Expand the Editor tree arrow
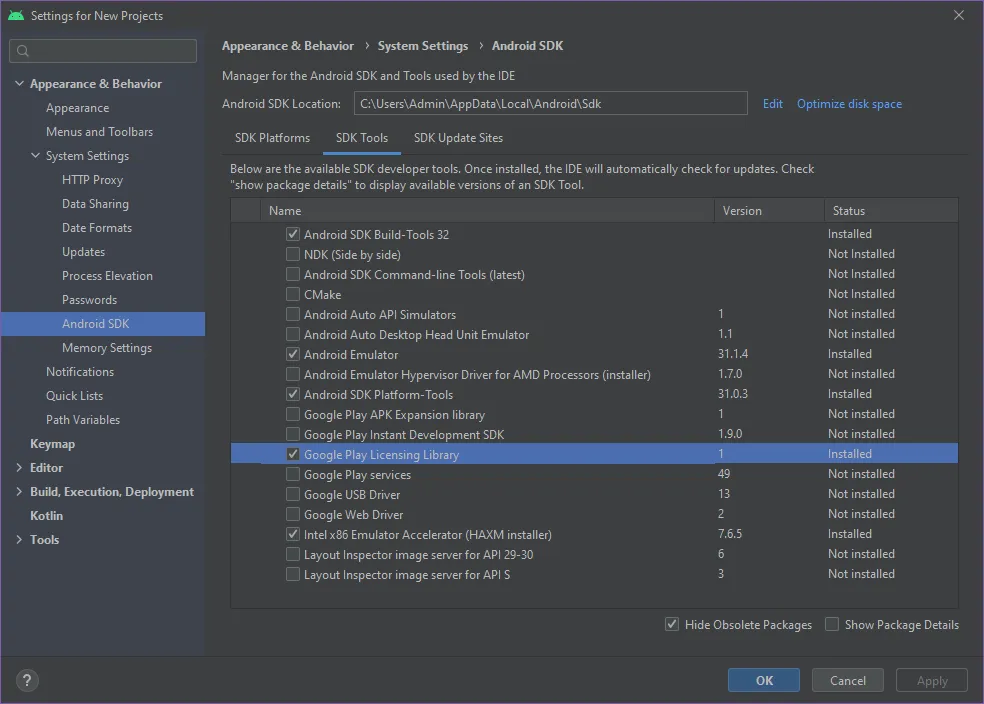The image size is (984, 704). tap(19, 467)
